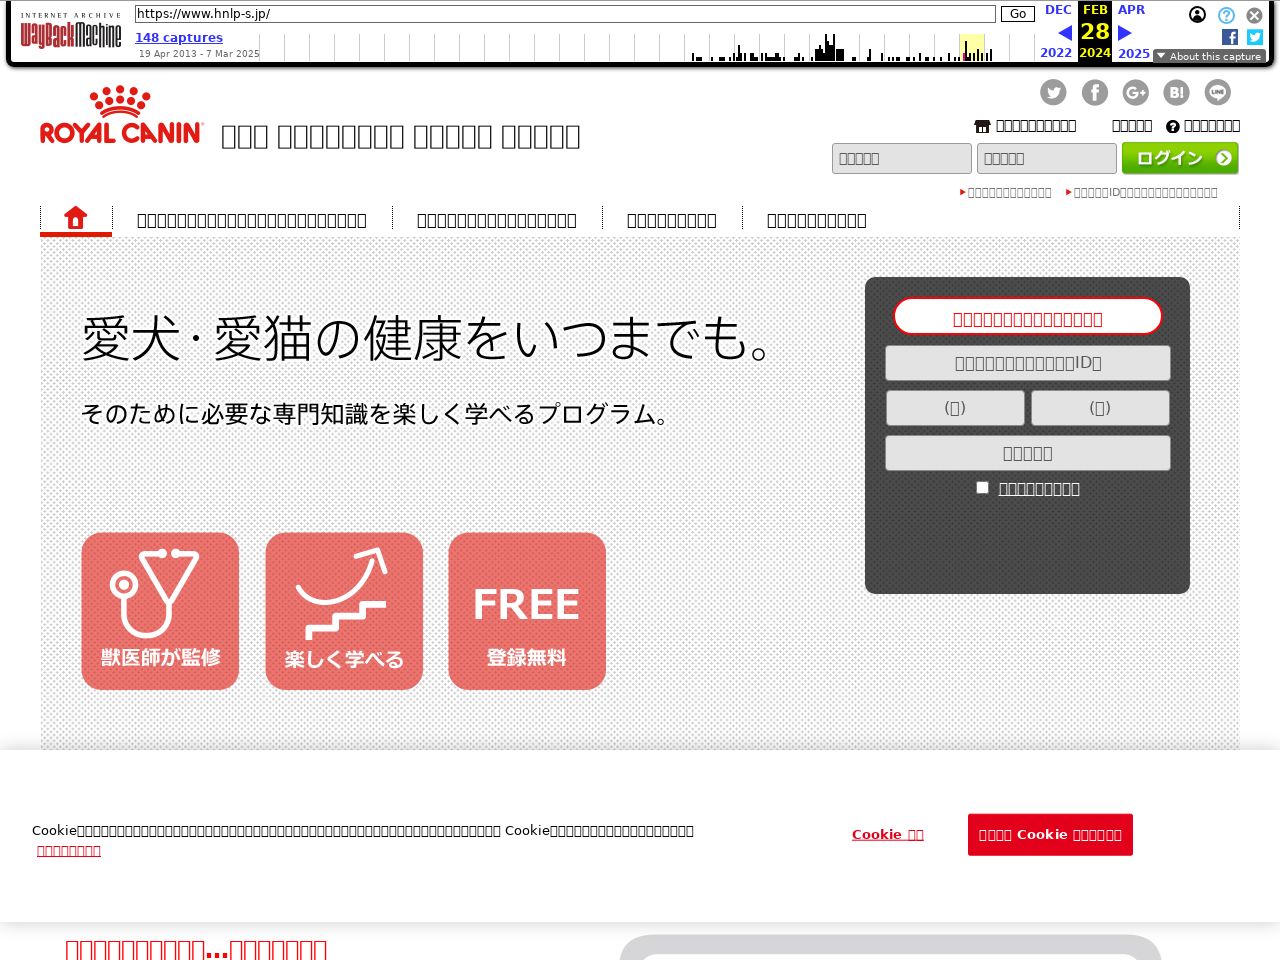The height and width of the screenshot is (960, 1280).
Task: Expand the About this capture dropdown
Action: coord(1209,56)
